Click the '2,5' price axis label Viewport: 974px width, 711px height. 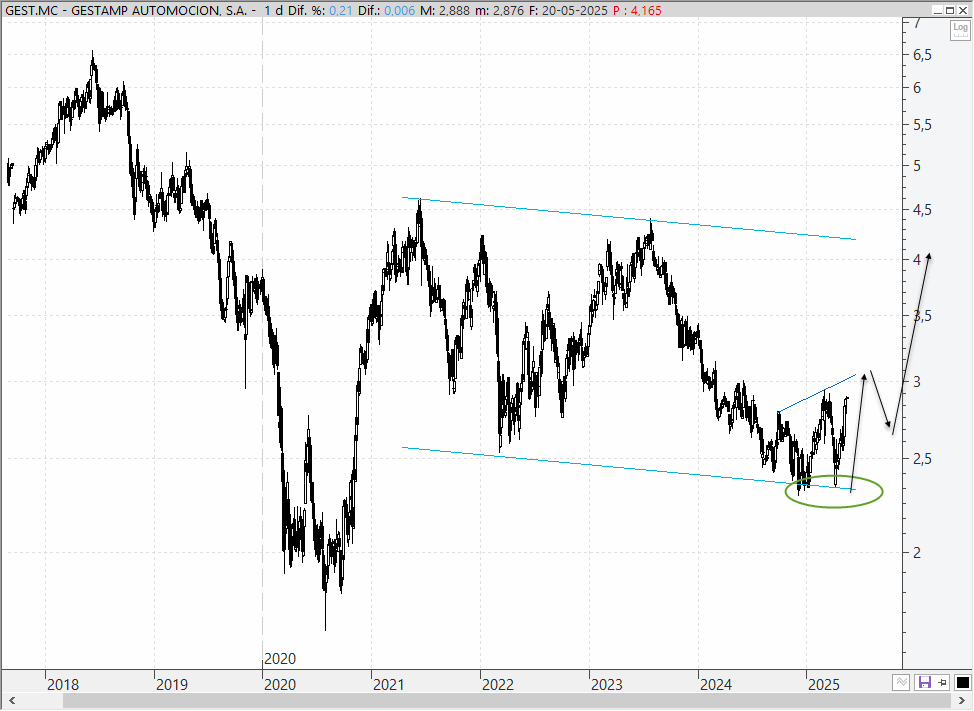pos(922,459)
